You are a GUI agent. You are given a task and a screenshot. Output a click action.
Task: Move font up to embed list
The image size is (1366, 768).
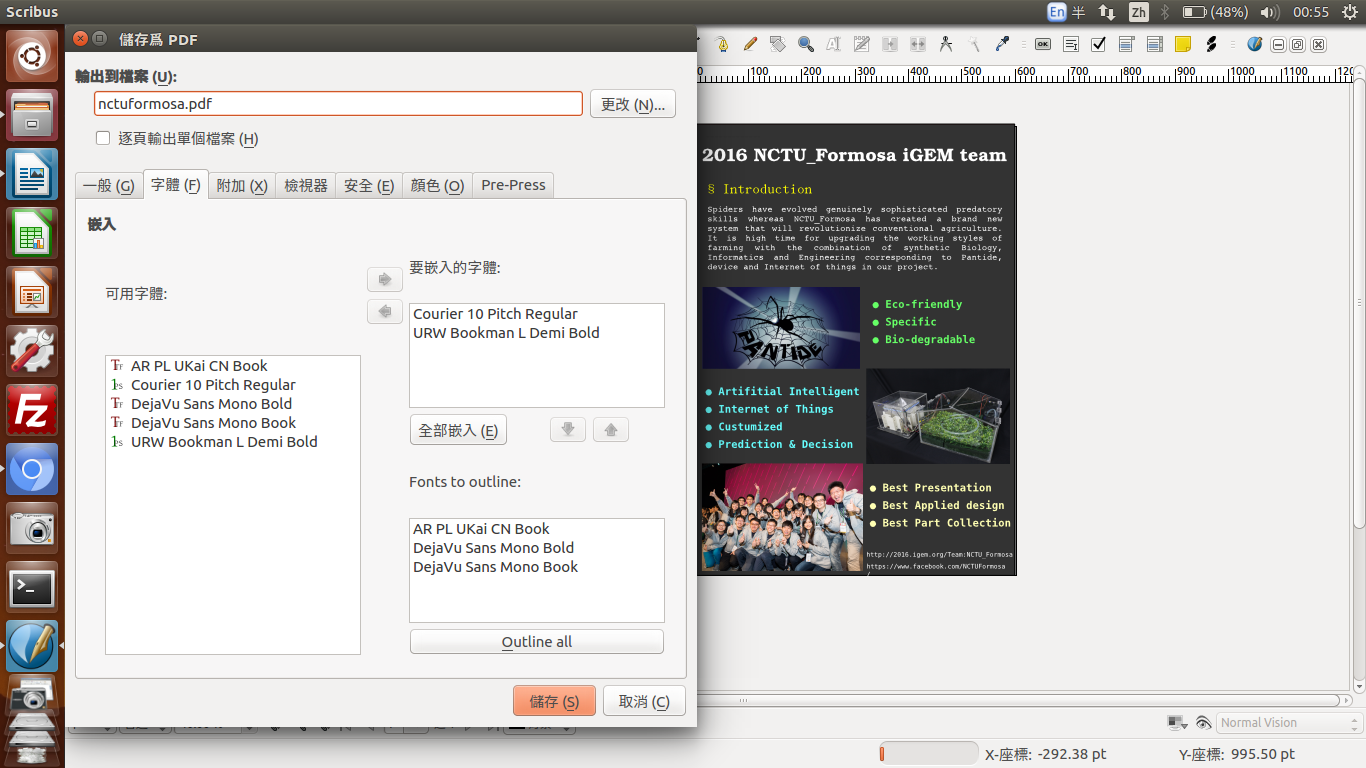(611, 430)
